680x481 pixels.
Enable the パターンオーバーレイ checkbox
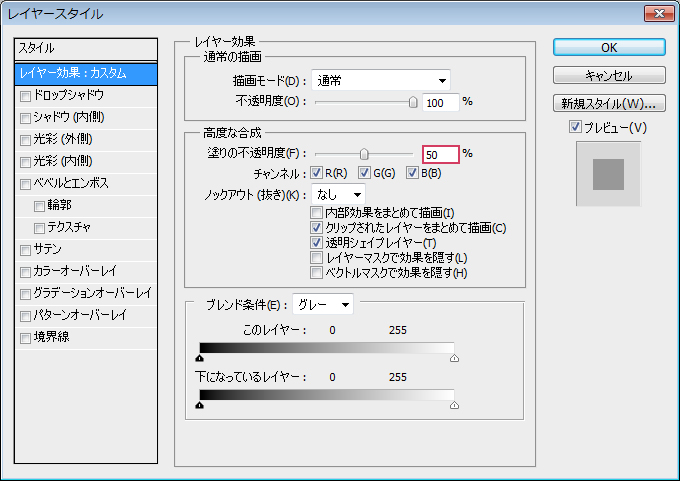pos(25,316)
